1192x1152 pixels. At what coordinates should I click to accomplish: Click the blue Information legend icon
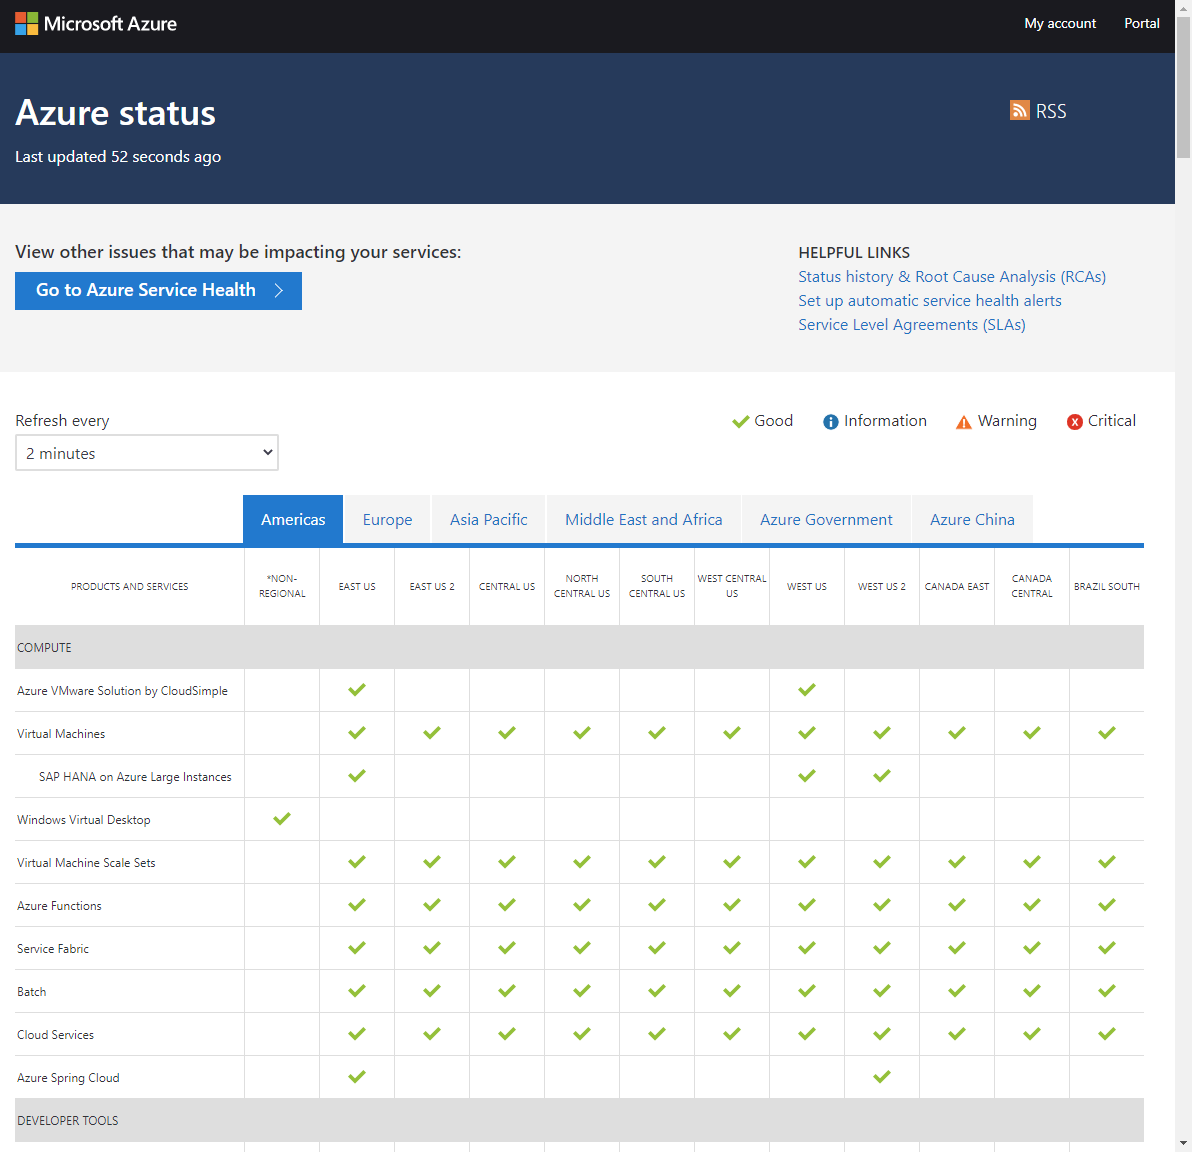(x=830, y=422)
